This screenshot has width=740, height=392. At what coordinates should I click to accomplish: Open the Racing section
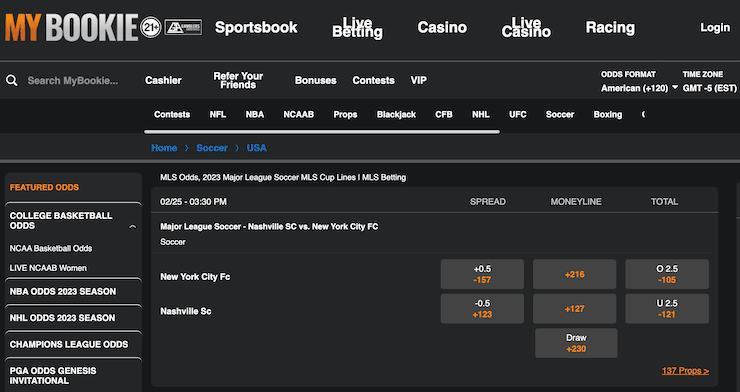(x=610, y=27)
